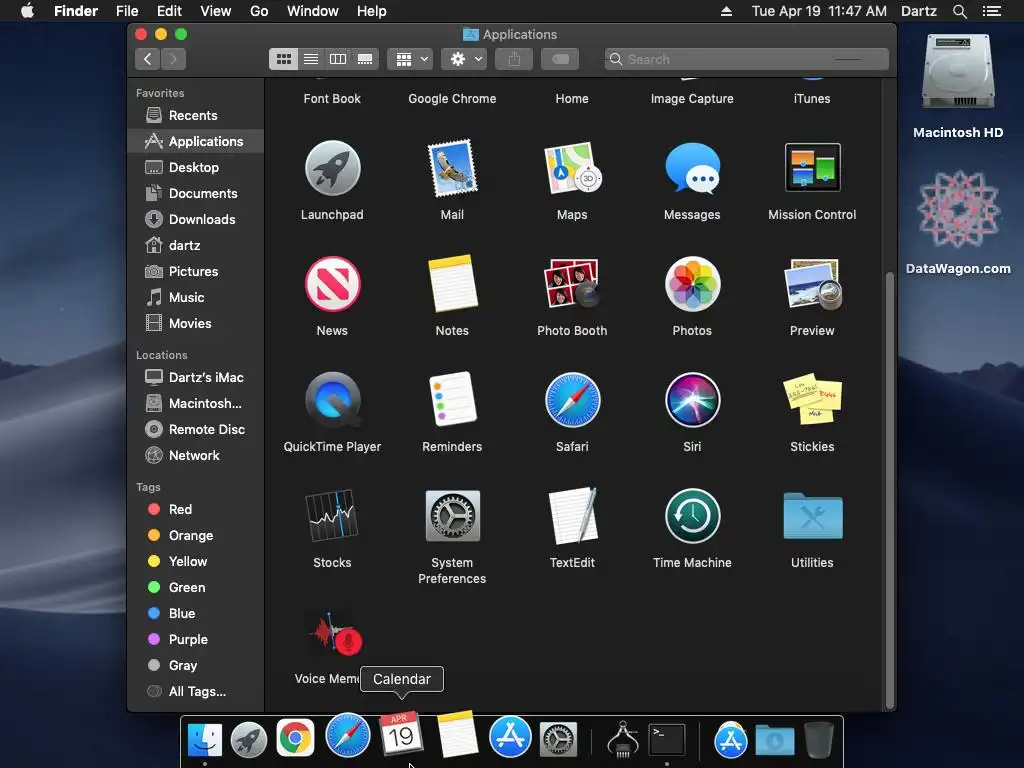This screenshot has width=1024, height=768.
Task: Open the Edit menu
Action: pos(169,11)
